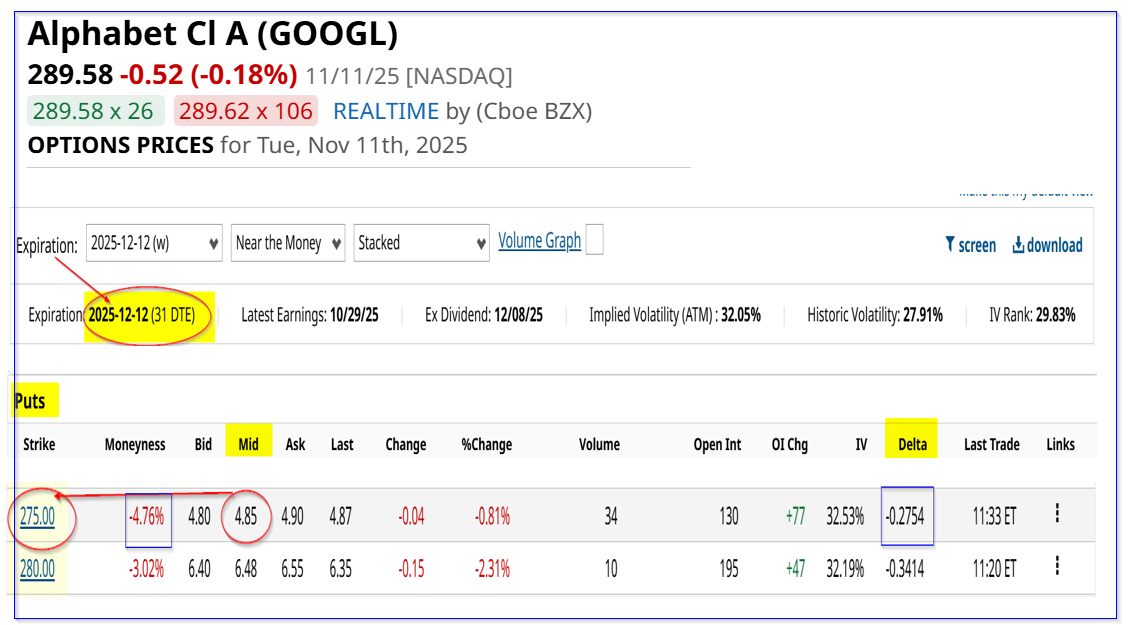The image size is (1129, 625).
Task: Expand the Near the Money dropdown
Action: pyautogui.click(x=288, y=243)
